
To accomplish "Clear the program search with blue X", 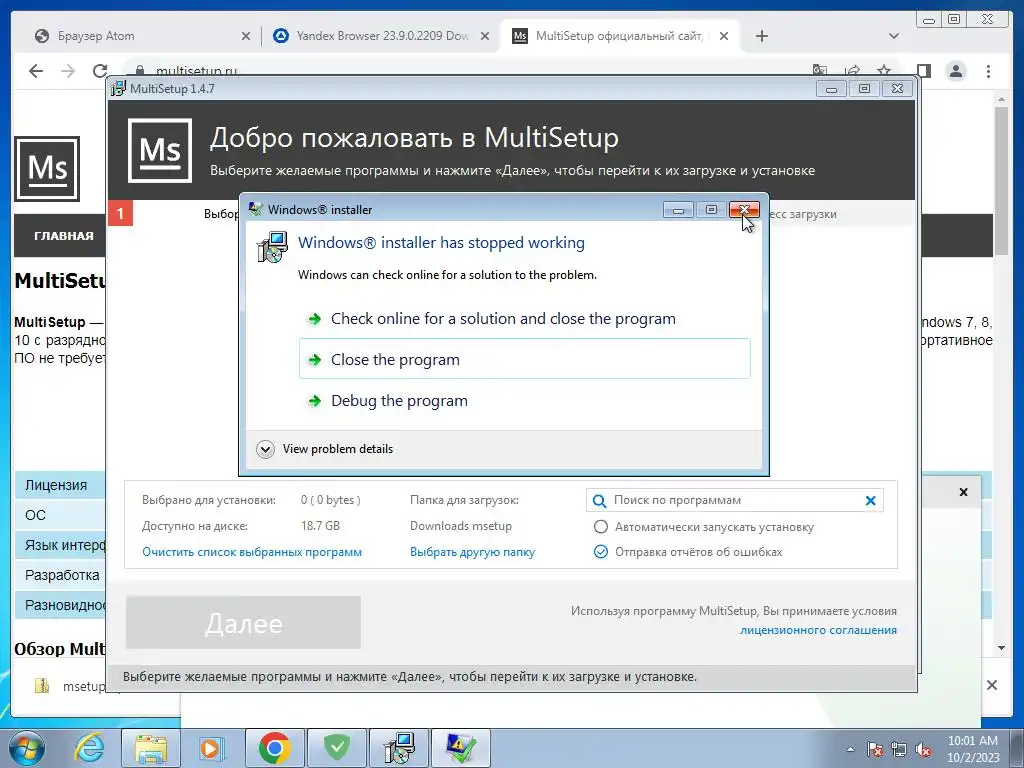I will point(871,500).
